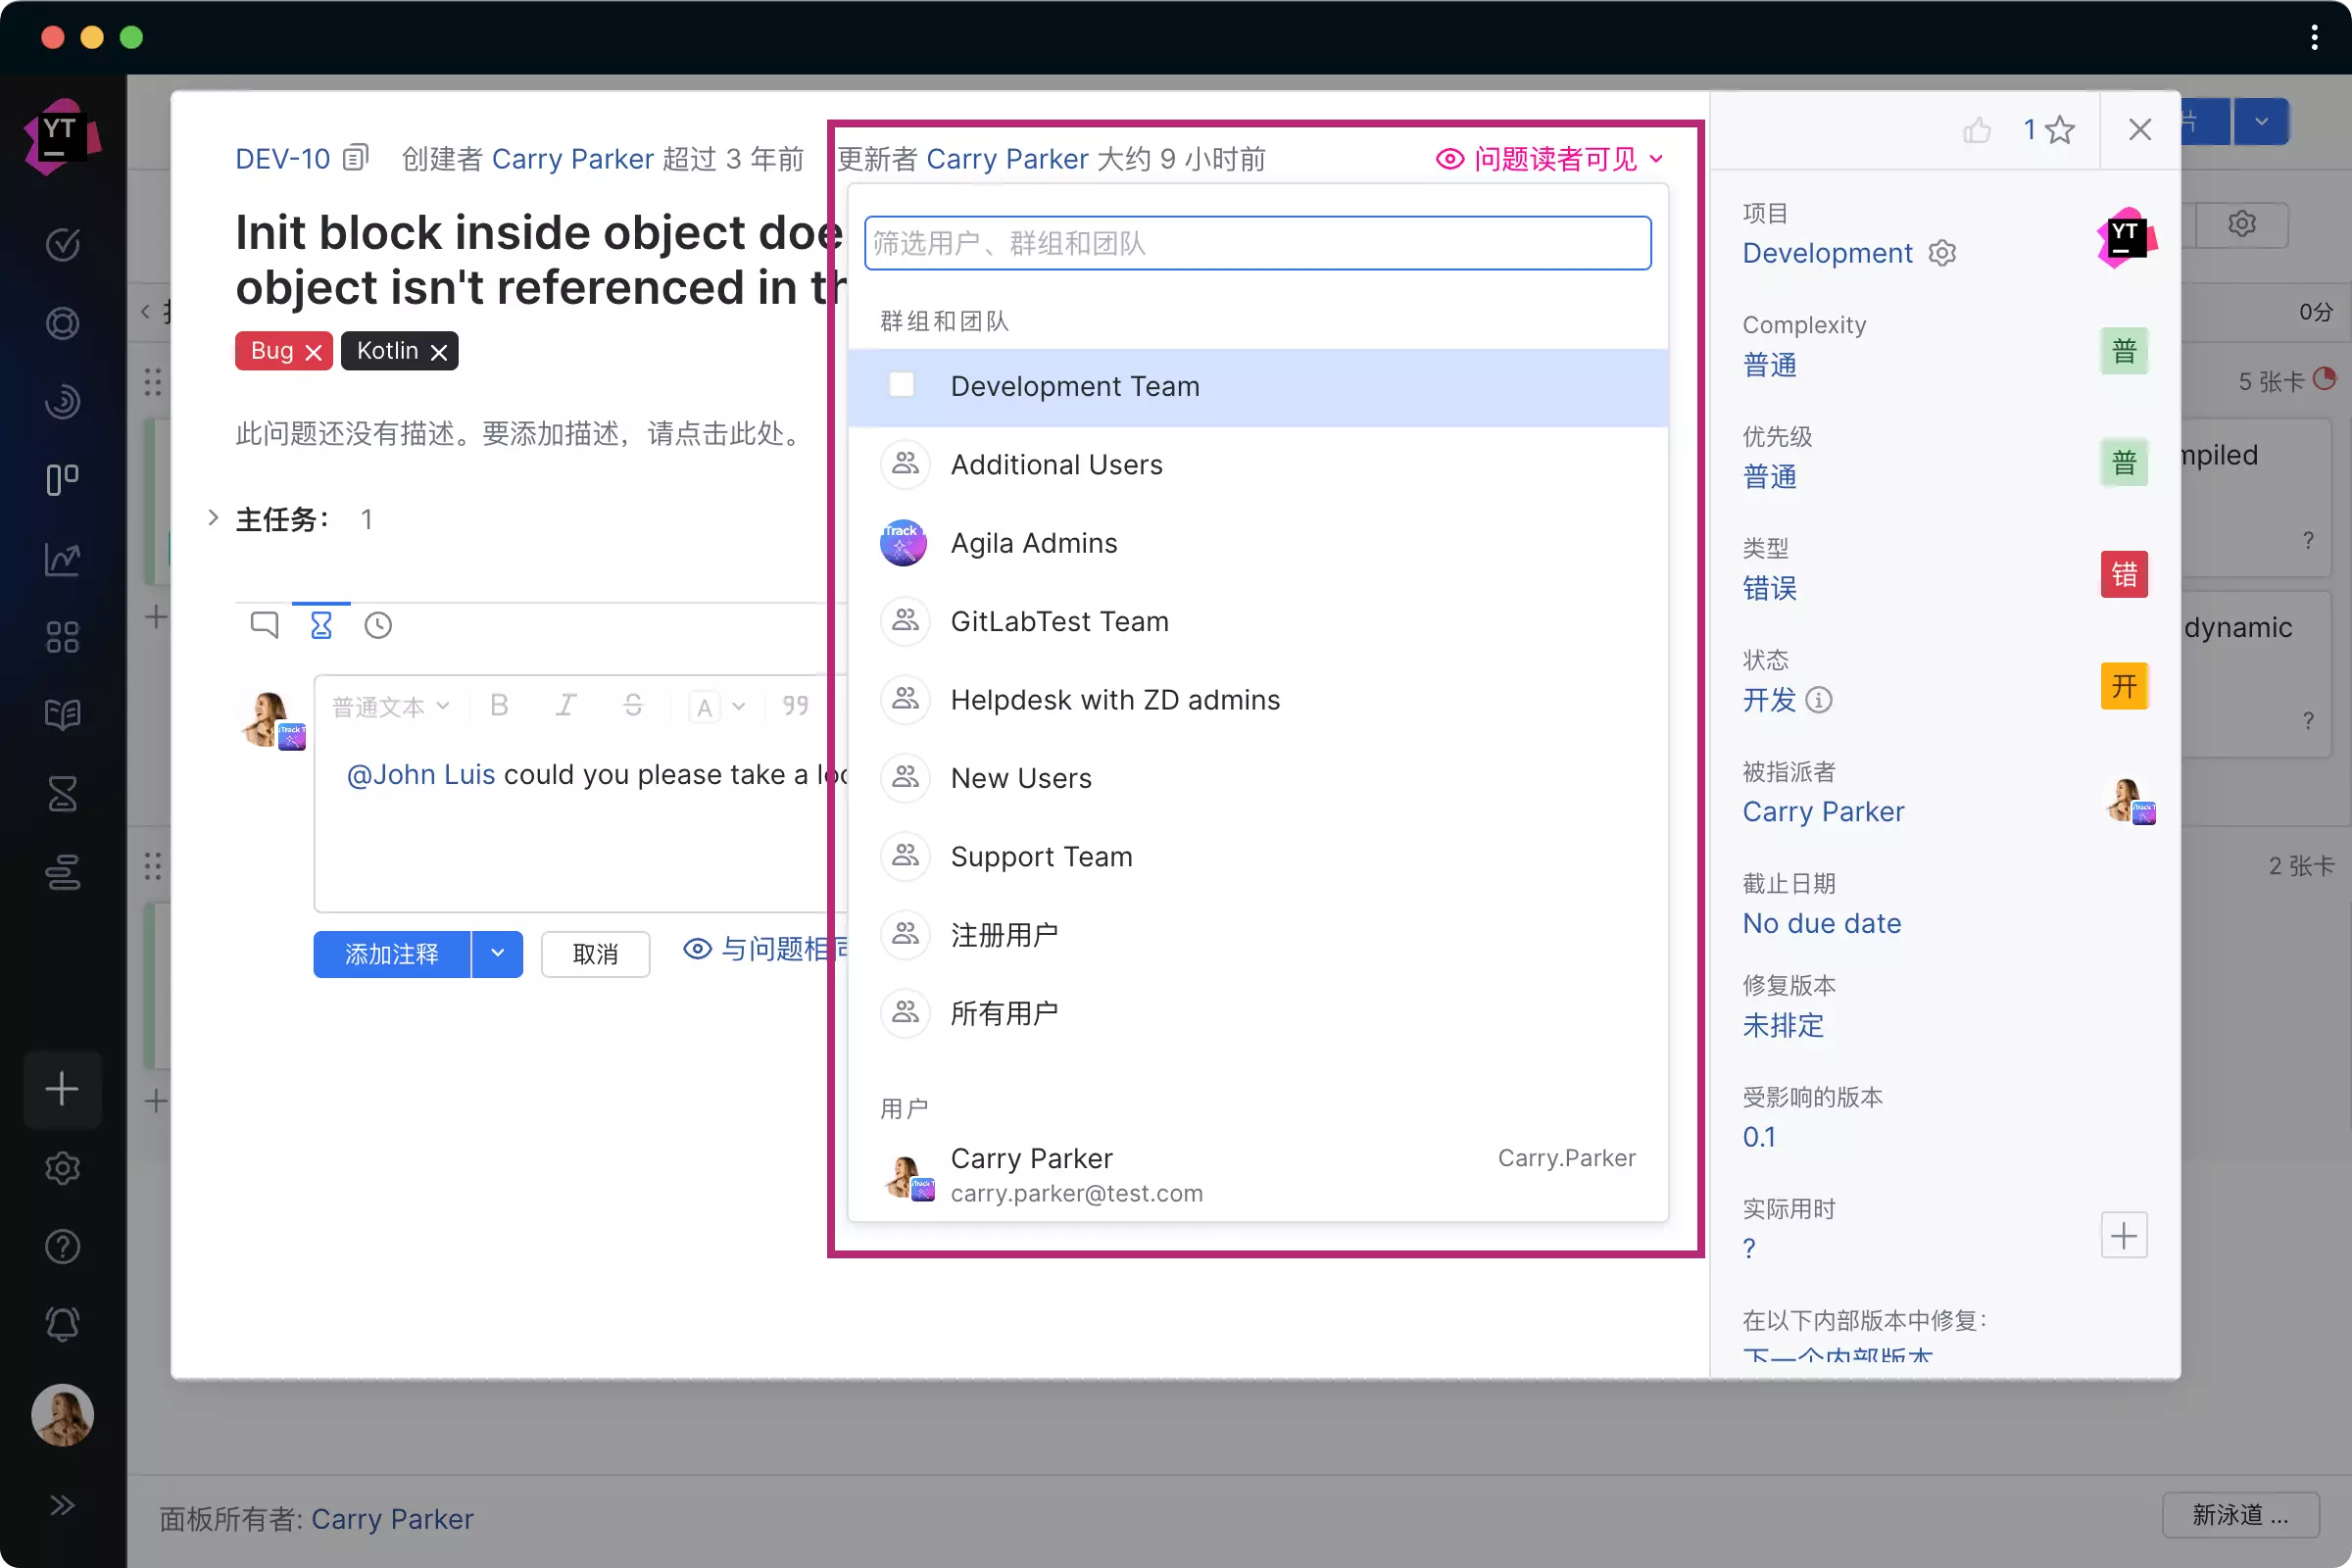Viewport: 2352px width, 1568px height.
Task: Click Carry Parker user entry in list
Action: click(1258, 1172)
